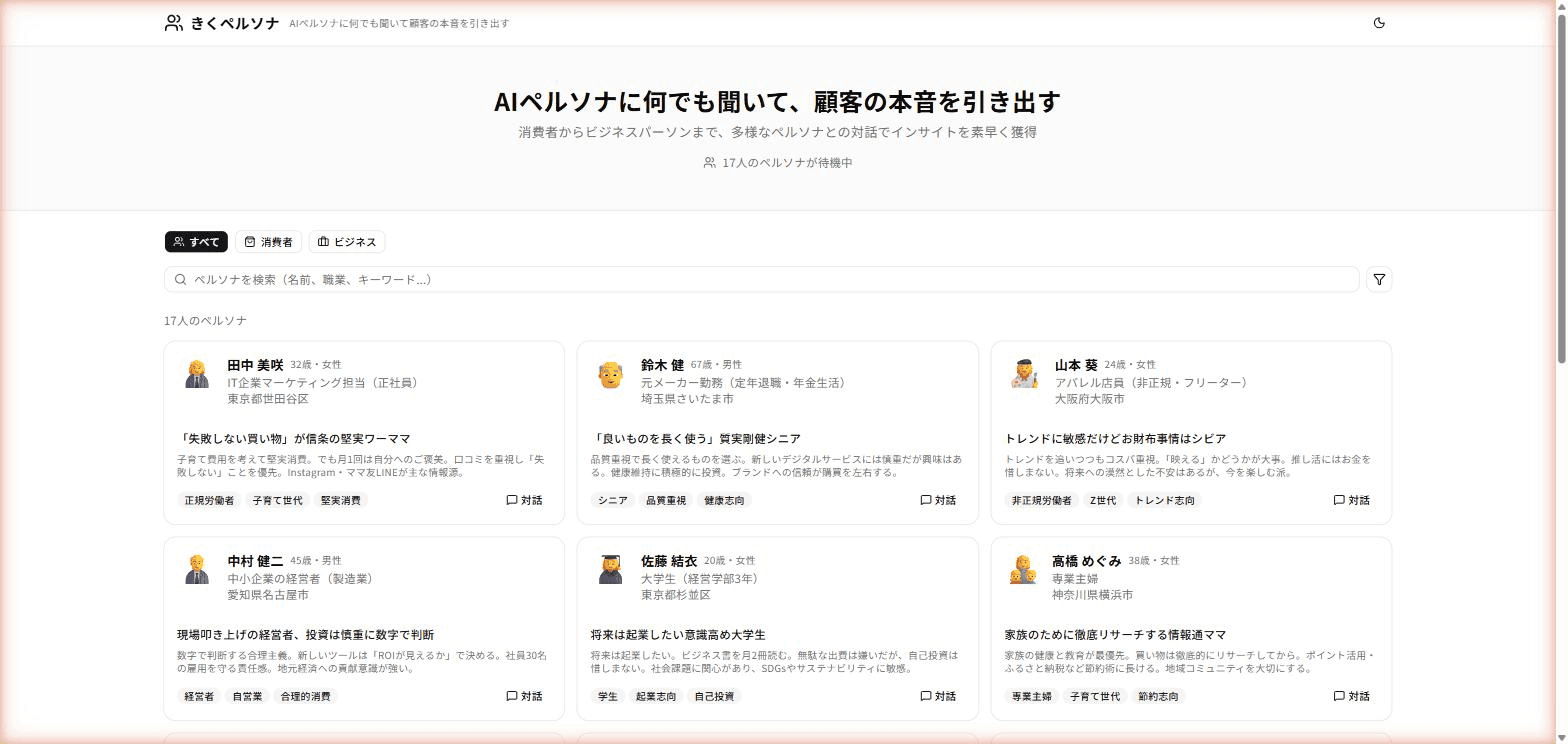Click 中村 健二's avatar icon

coord(197,570)
